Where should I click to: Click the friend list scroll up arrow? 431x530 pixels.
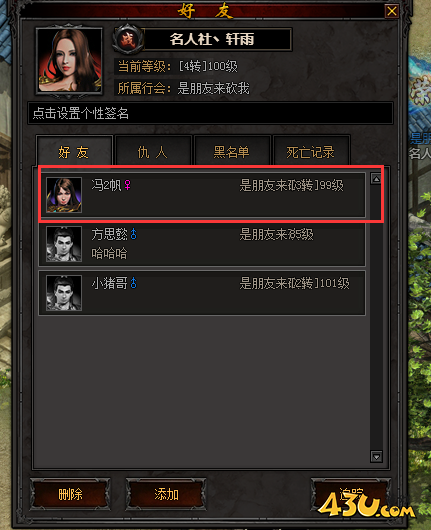point(376,179)
